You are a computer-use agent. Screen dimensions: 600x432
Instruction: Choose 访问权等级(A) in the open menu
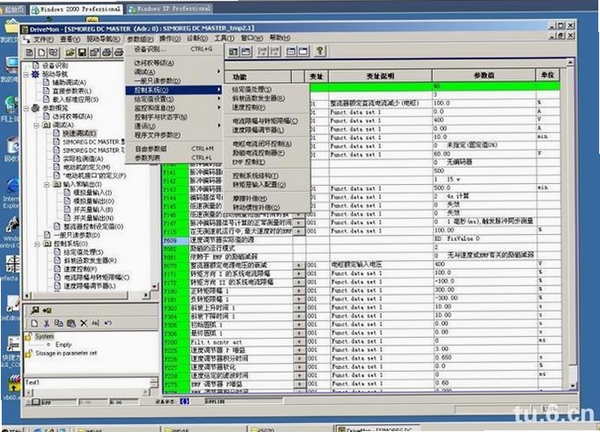point(173,63)
